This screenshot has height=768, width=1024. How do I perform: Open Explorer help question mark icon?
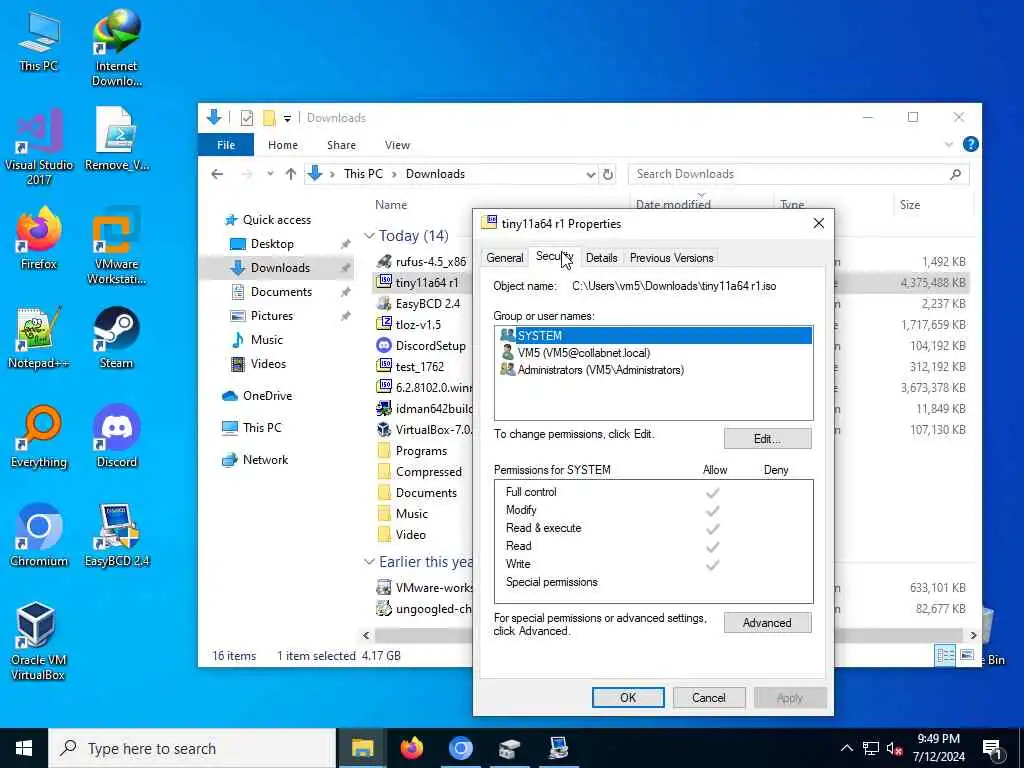pos(970,144)
